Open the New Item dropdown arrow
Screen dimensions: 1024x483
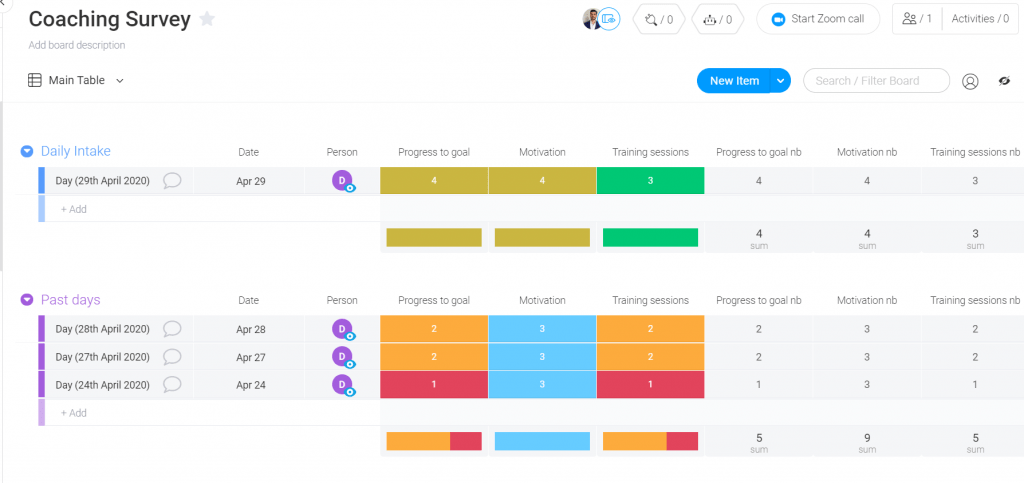[x=780, y=81]
